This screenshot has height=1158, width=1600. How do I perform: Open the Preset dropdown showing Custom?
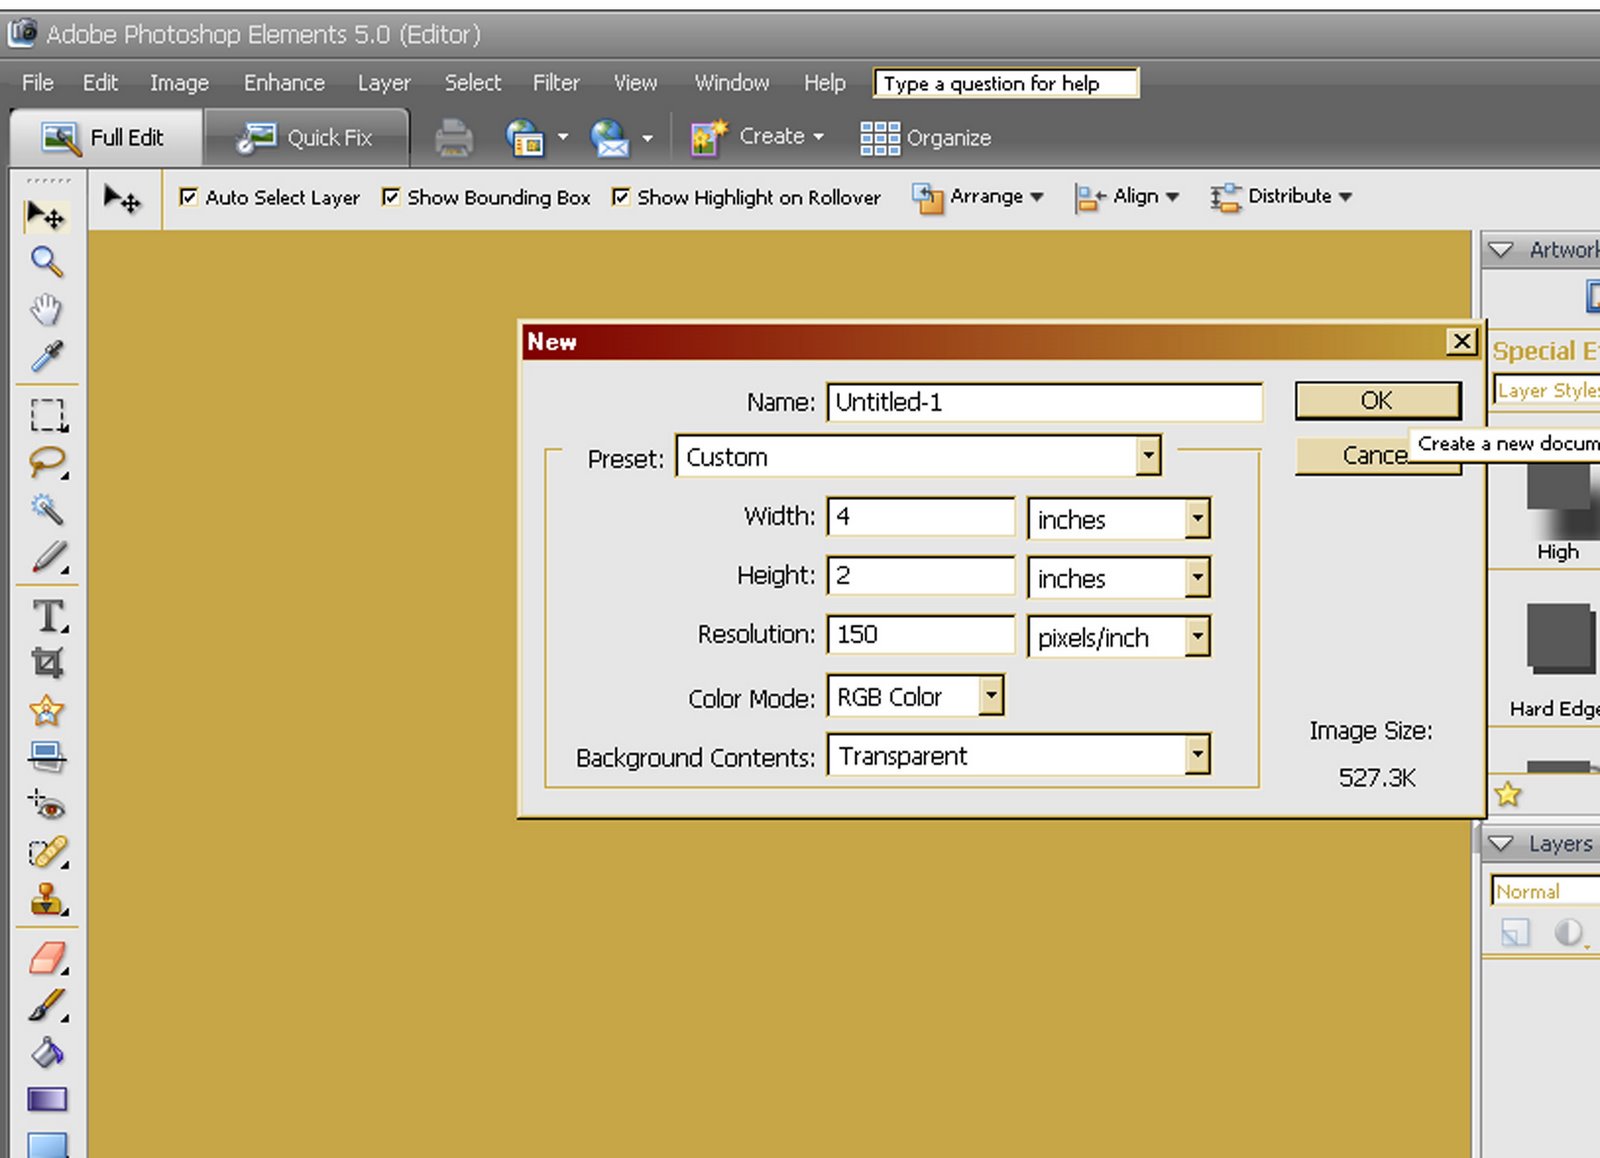coord(918,457)
